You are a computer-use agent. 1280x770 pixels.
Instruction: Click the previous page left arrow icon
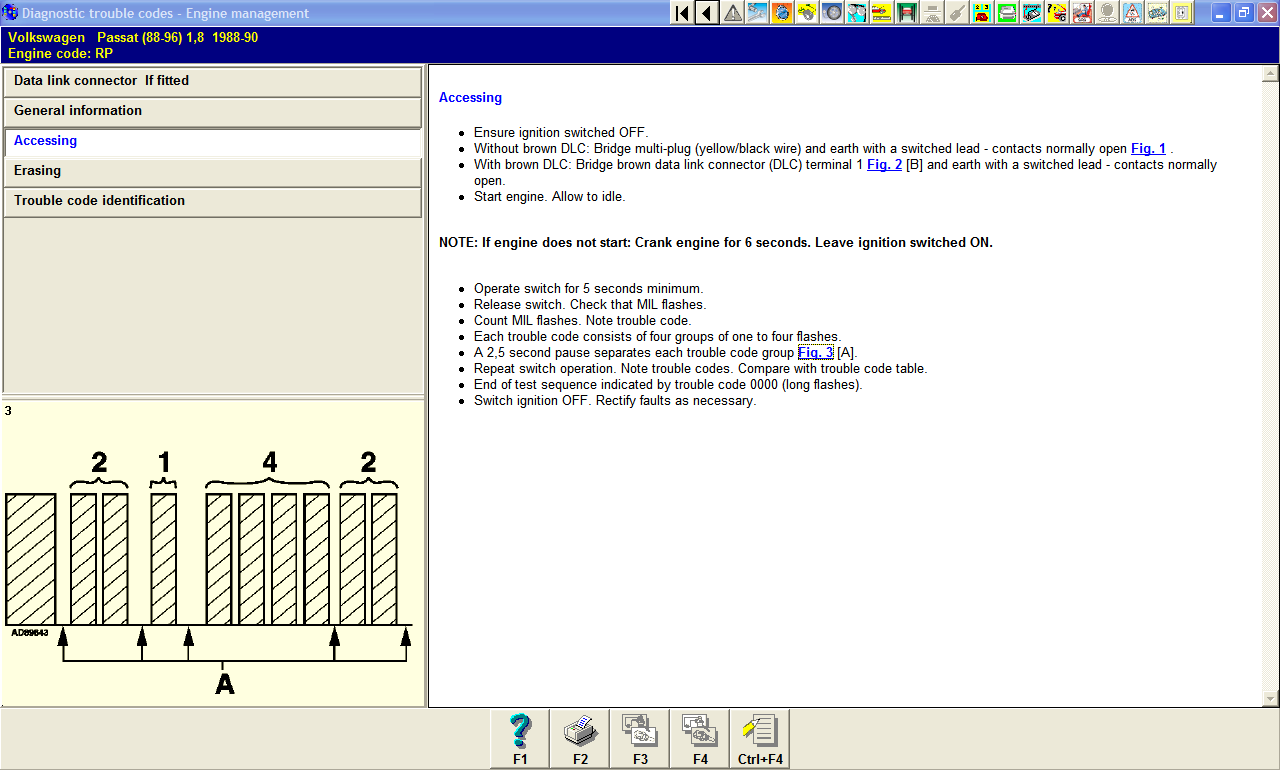(707, 13)
